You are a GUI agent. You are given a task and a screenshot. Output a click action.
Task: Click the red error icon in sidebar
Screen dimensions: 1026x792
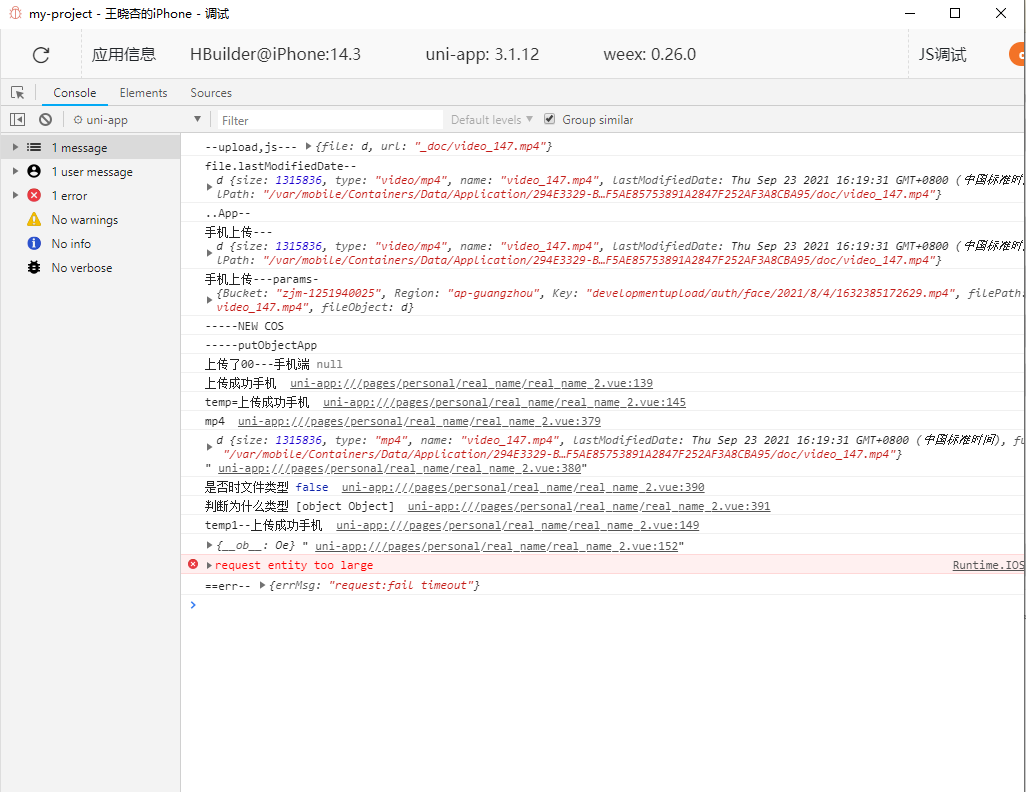point(34,196)
